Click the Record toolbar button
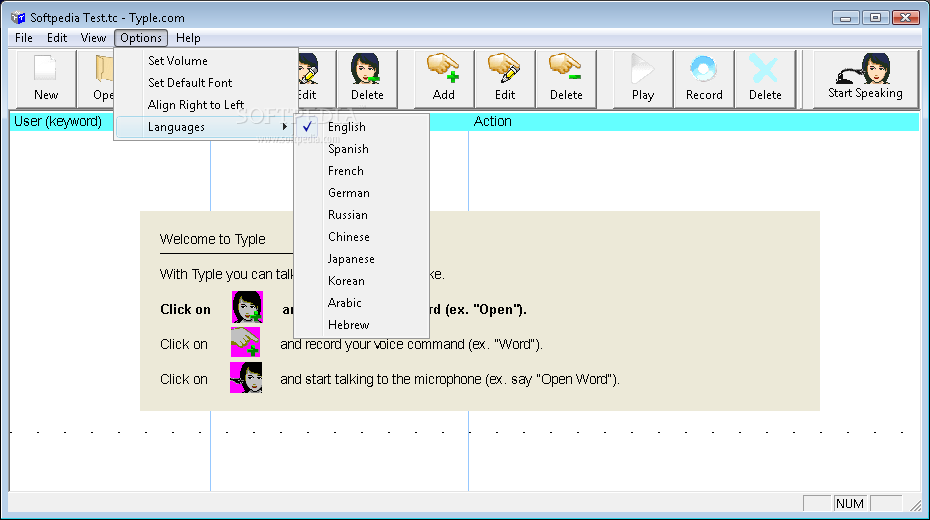Screen dimensions: 930x520 tap(704, 78)
